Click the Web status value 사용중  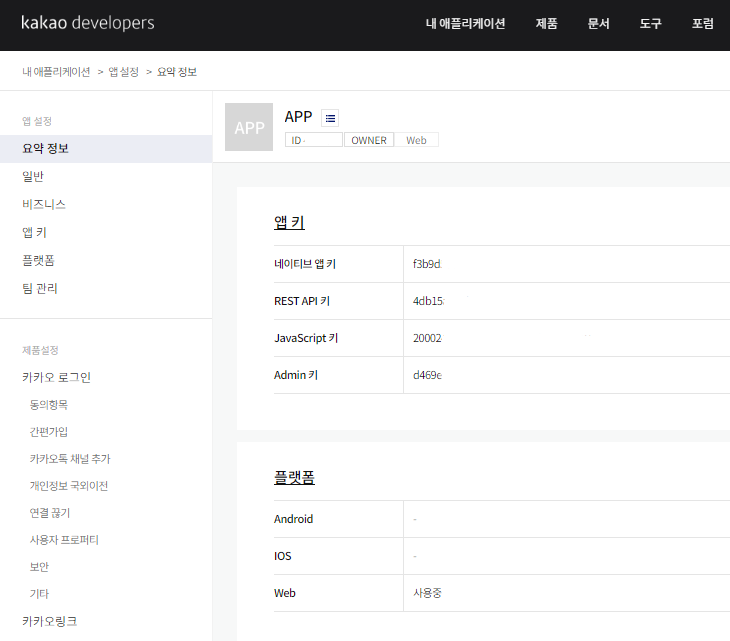pyautogui.click(x=427, y=593)
